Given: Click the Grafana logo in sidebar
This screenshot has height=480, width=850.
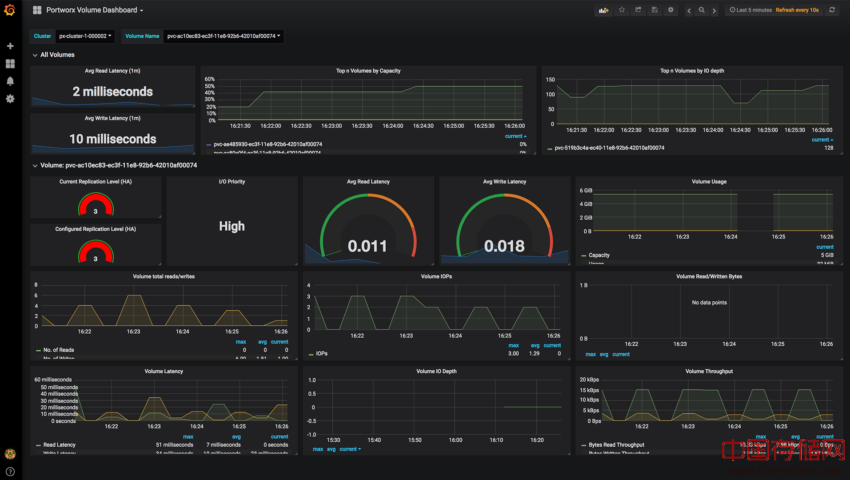Looking at the screenshot, I should coord(10,10).
